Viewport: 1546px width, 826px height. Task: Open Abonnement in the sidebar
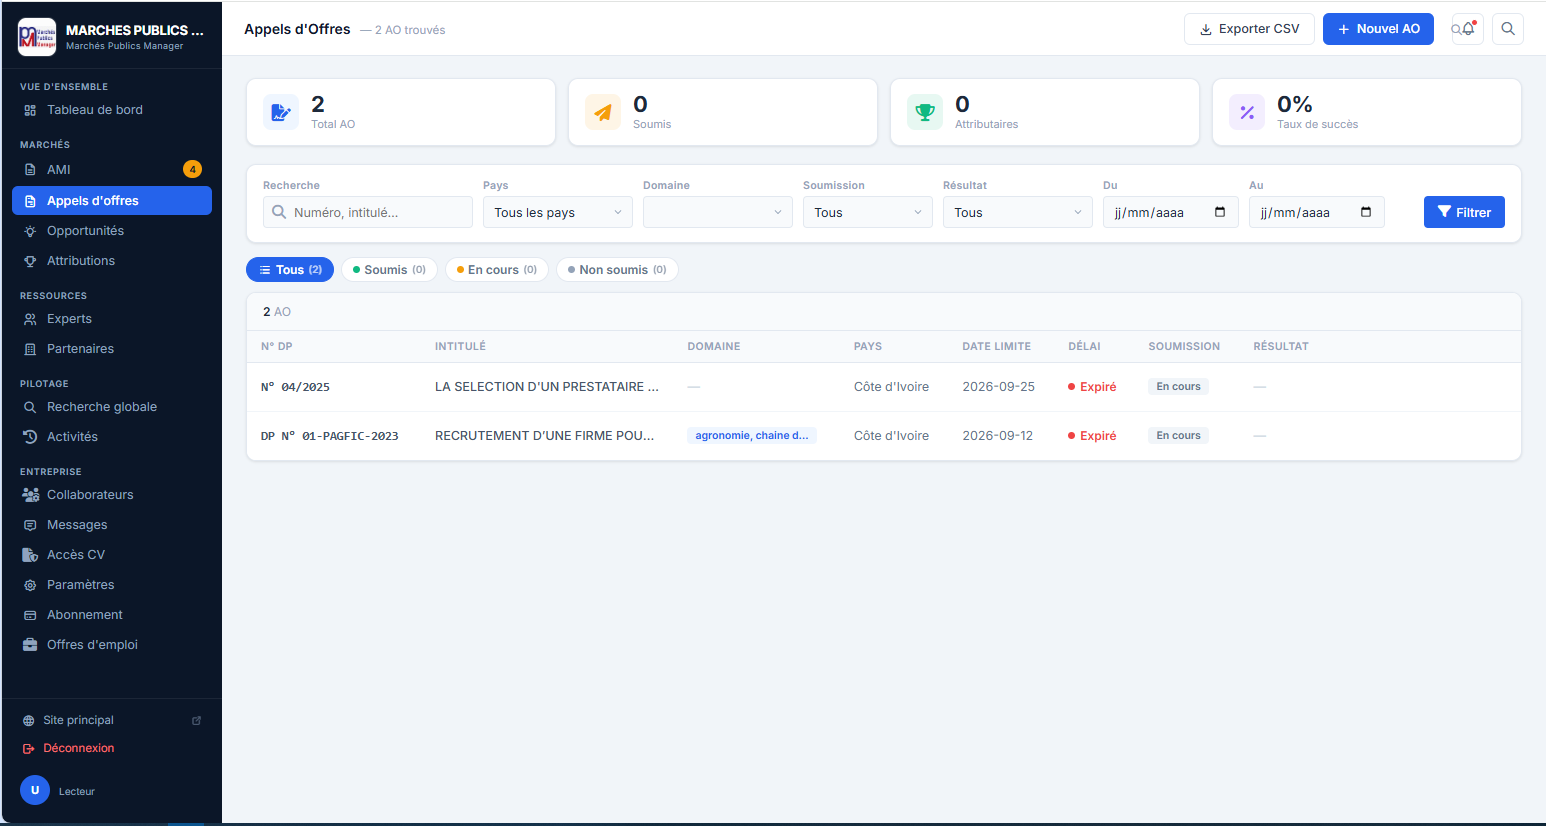pyautogui.click(x=112, y=615)
